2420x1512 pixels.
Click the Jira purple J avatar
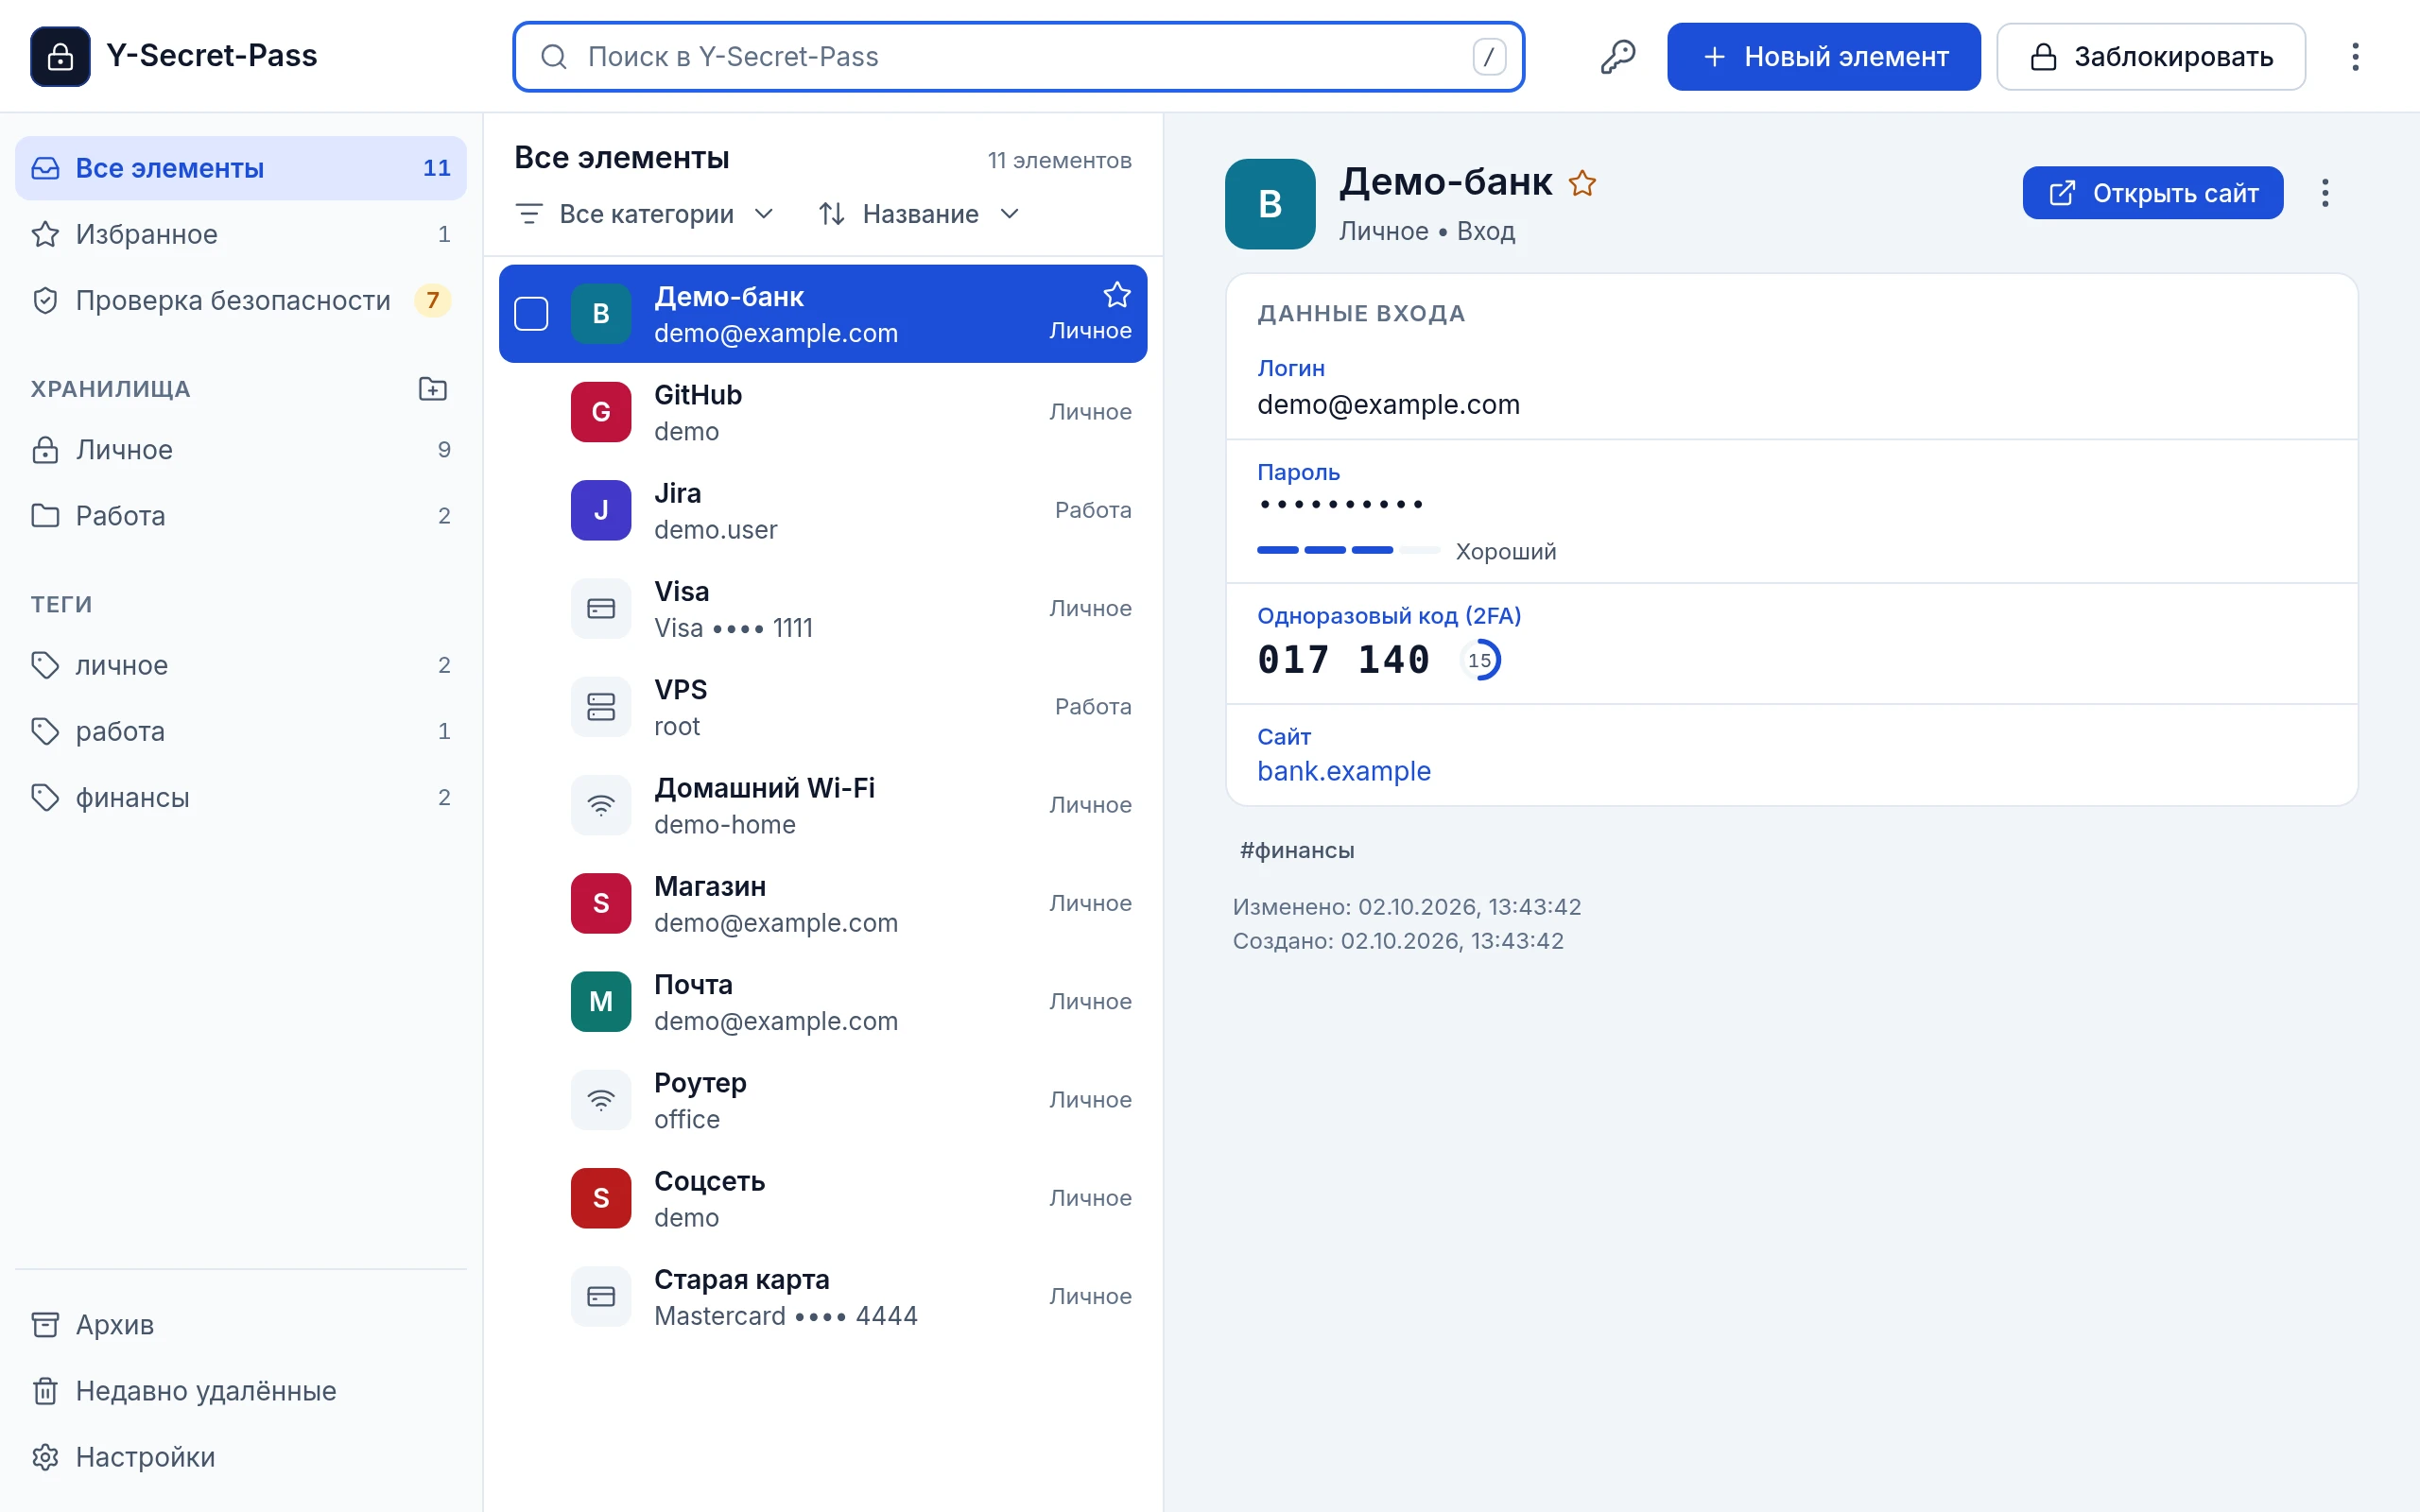601,510
